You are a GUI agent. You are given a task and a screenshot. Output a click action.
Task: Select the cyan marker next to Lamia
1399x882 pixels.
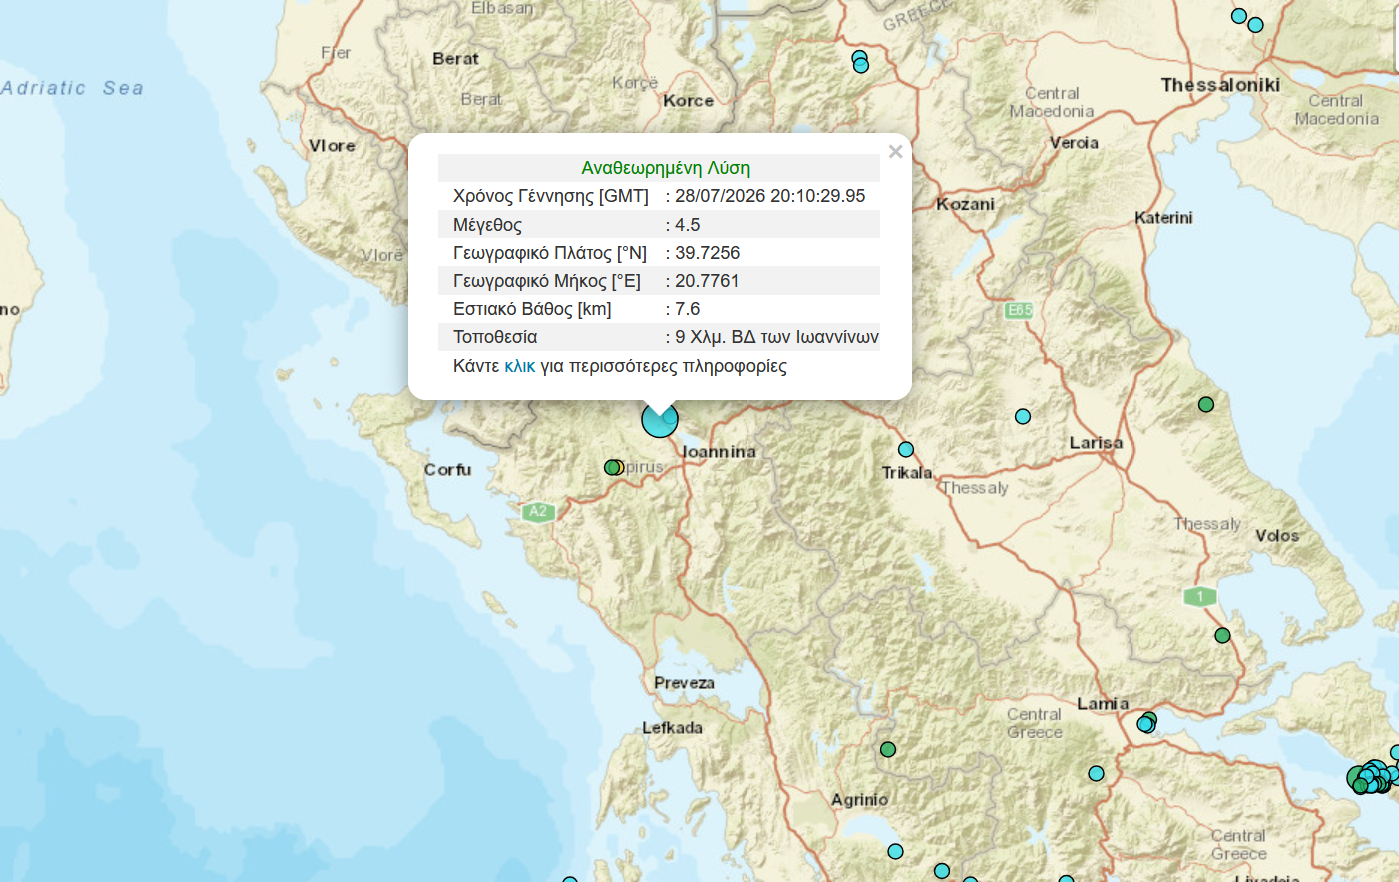click(1146, 722)
